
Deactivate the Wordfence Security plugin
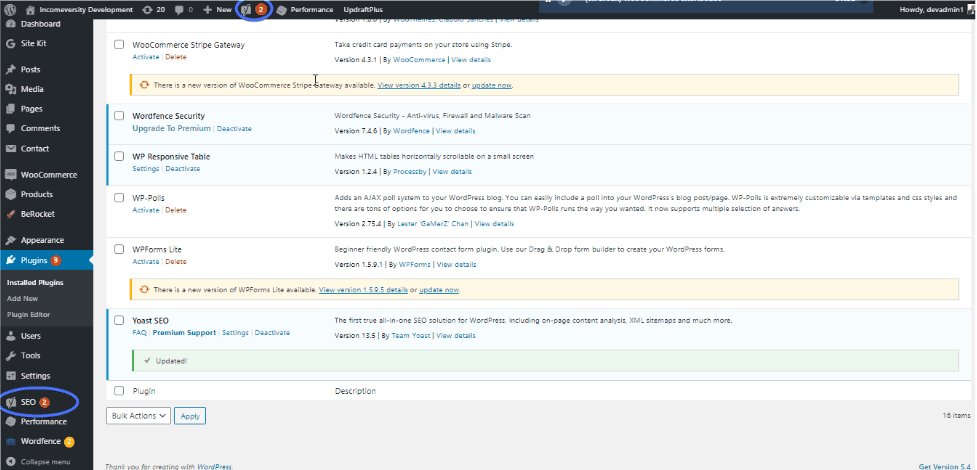click(x=234, y=128)
